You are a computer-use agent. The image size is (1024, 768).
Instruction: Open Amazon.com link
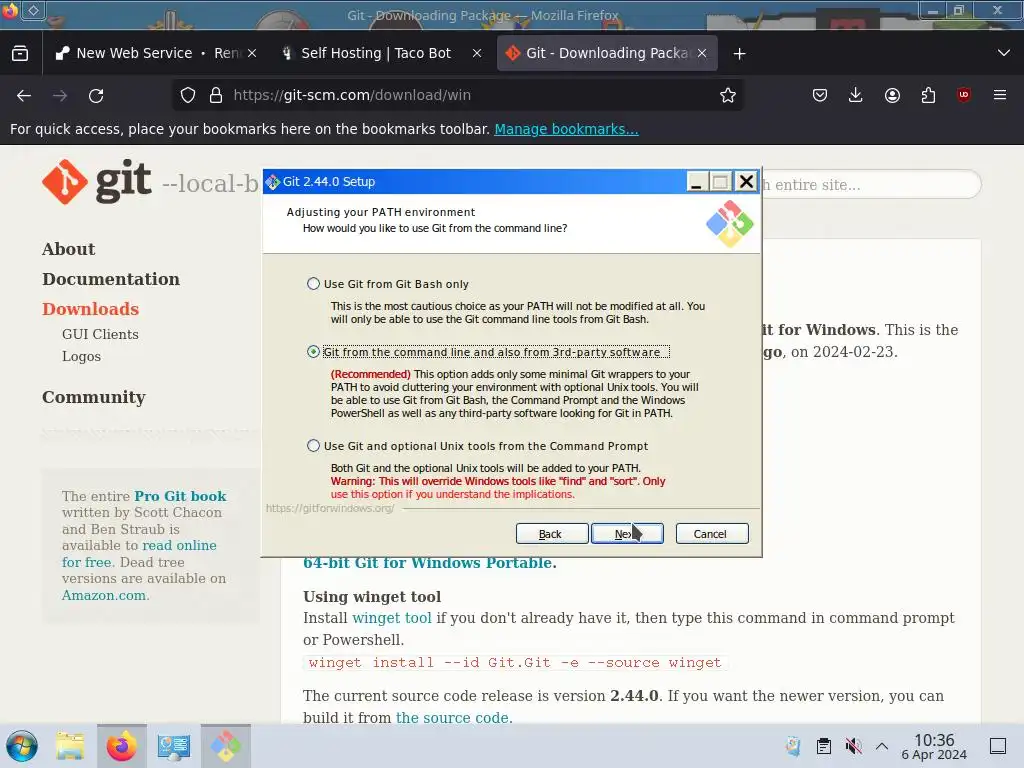tap(104, 596)
